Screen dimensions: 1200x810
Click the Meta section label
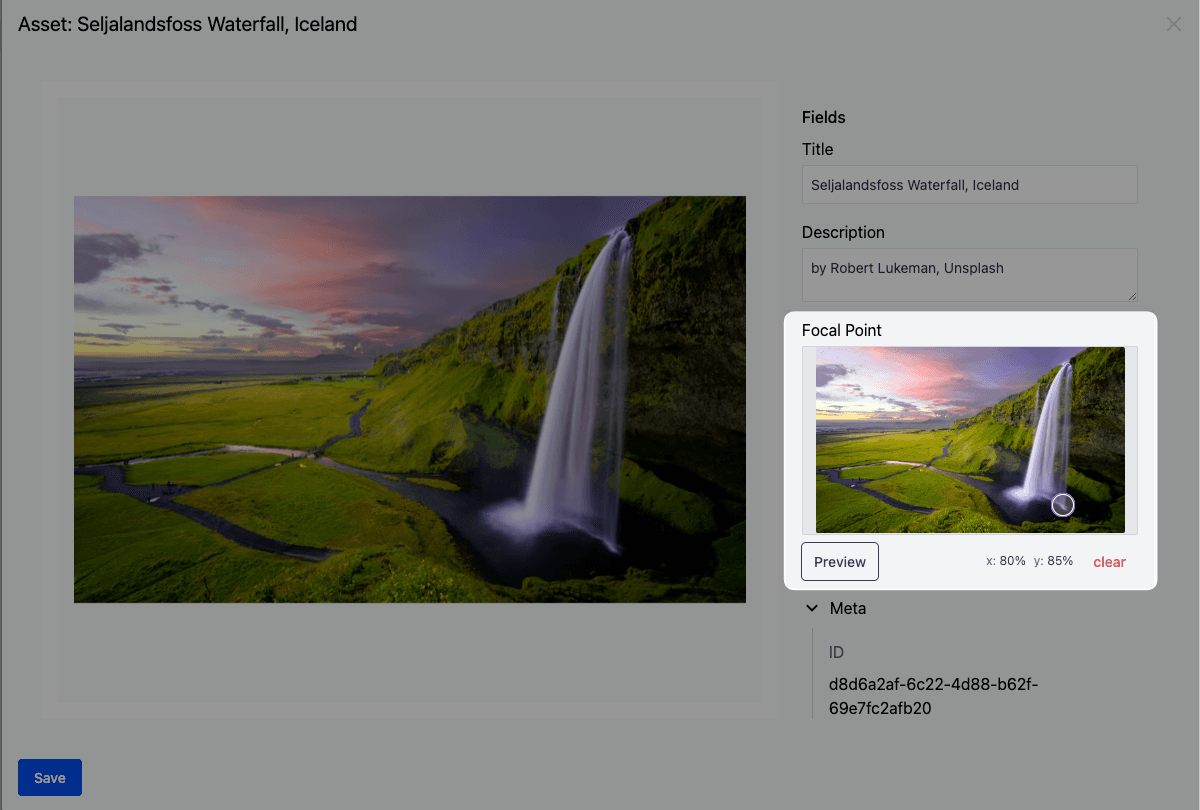pyautogui.click(x=848, y=608)
